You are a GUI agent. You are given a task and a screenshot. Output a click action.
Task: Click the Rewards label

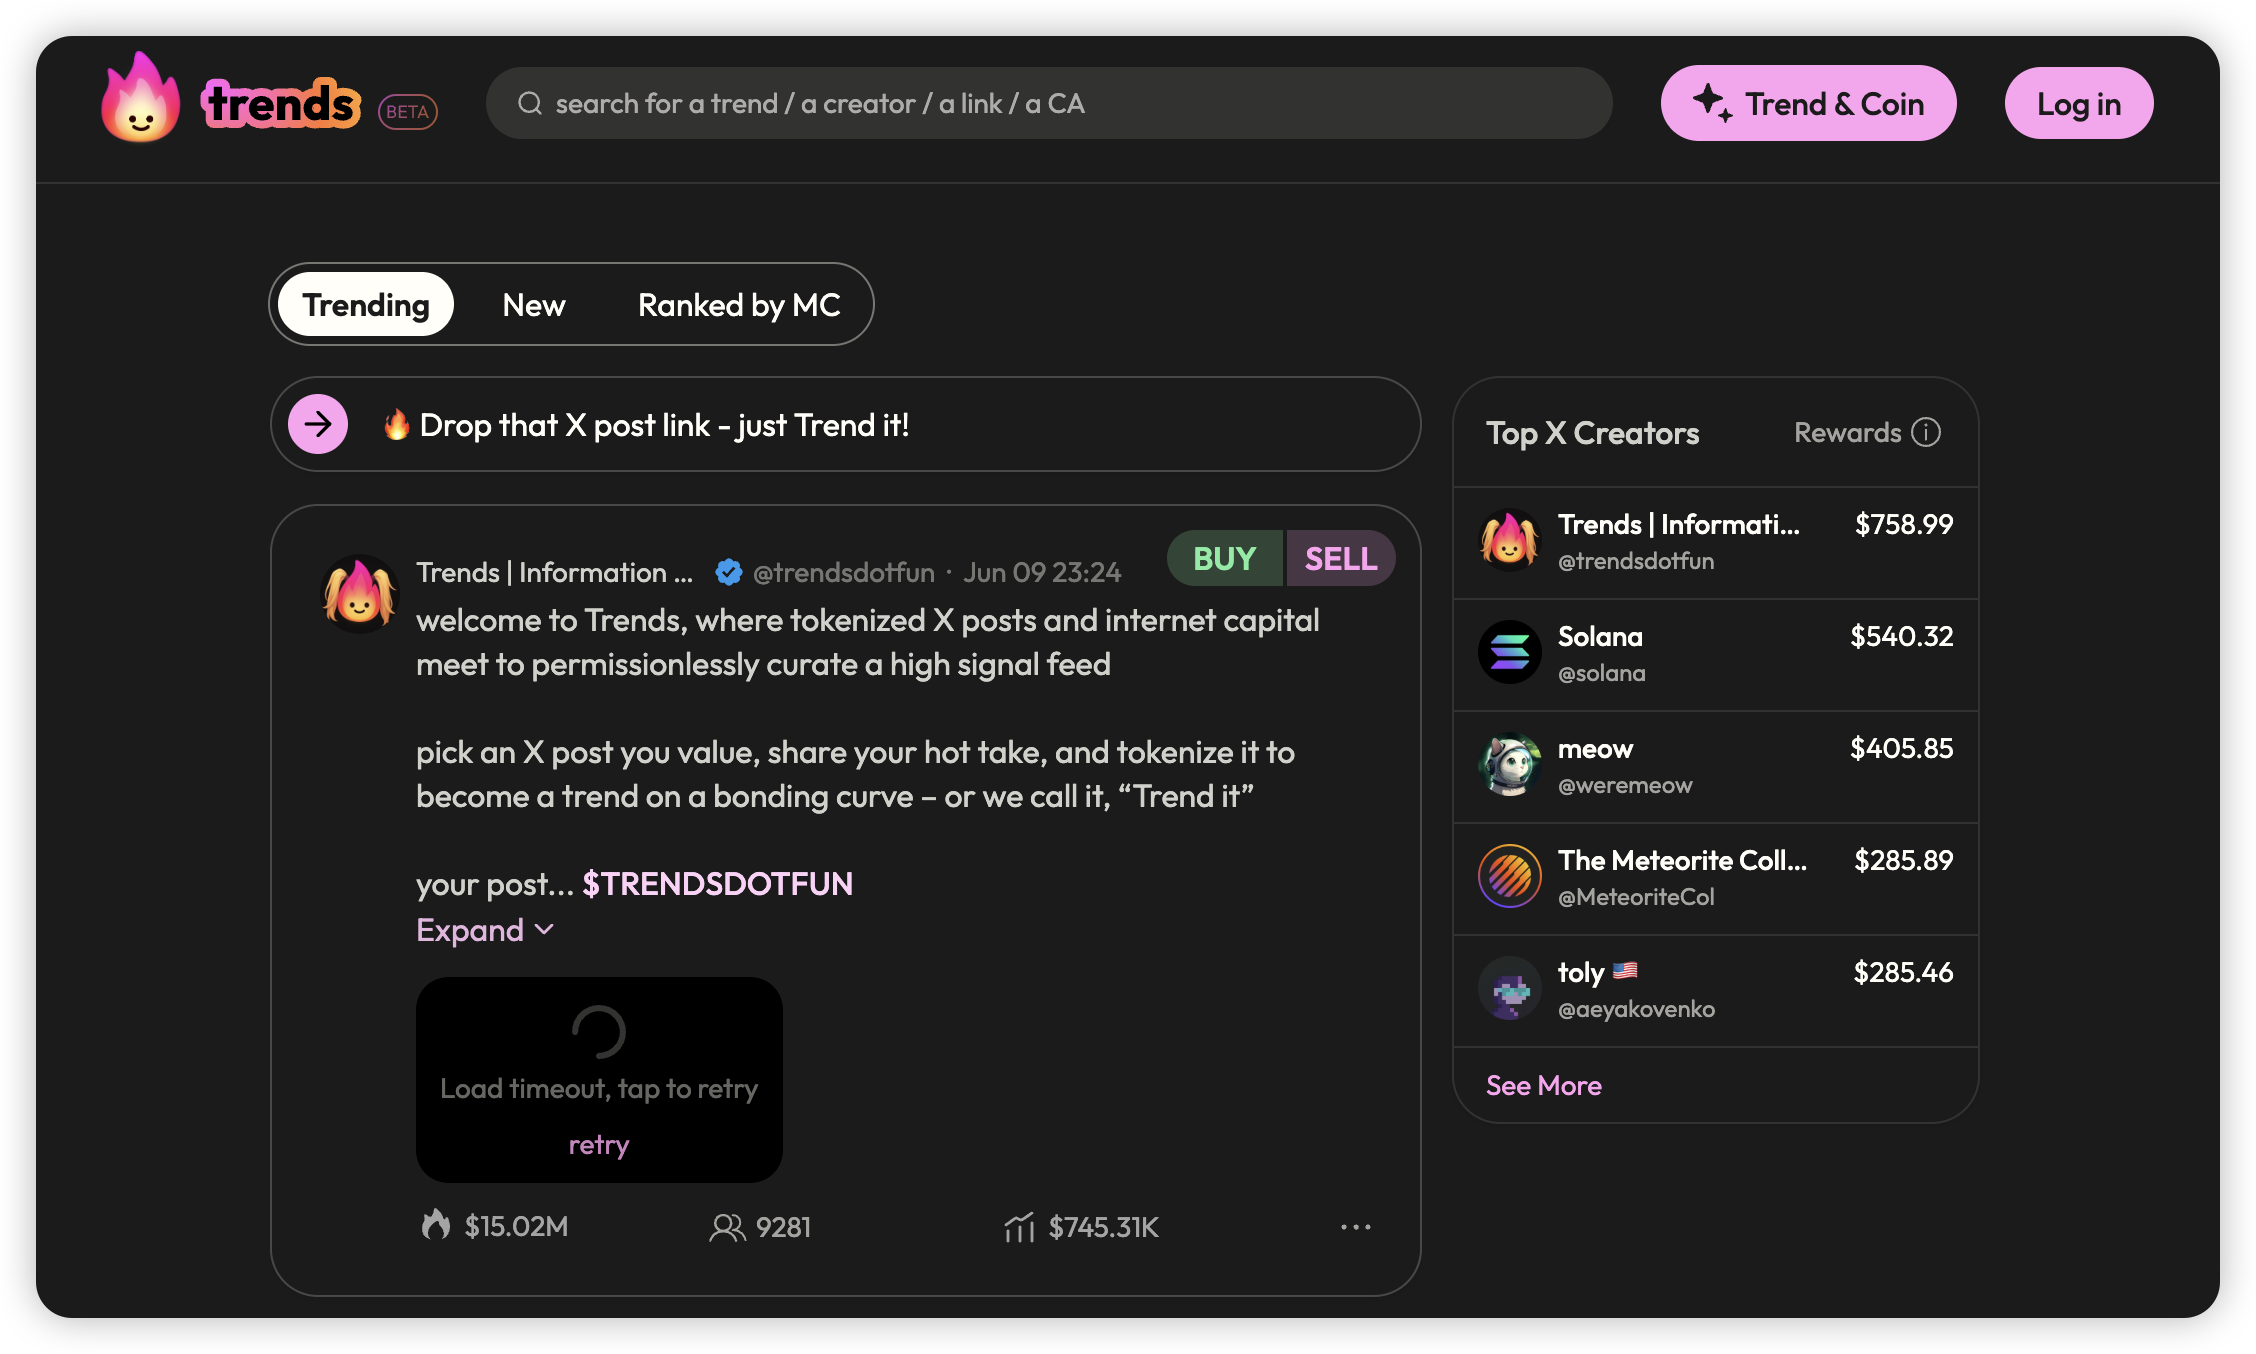tap(1847, 432)
